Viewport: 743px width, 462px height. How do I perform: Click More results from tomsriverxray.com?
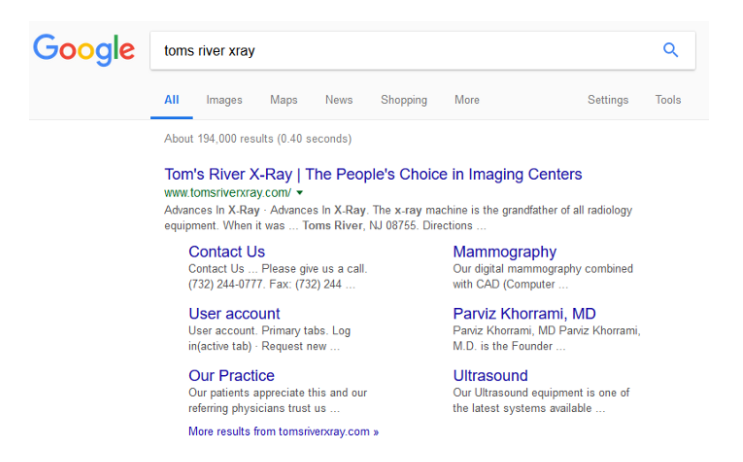click(x=283, y=432)
